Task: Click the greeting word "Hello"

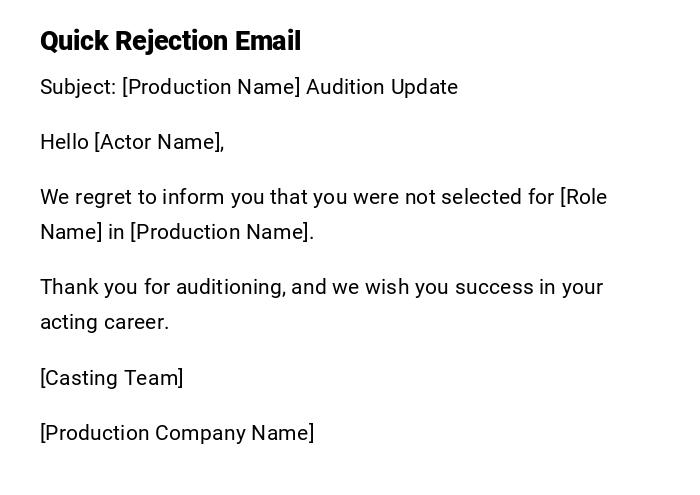Action: (64, 142)
